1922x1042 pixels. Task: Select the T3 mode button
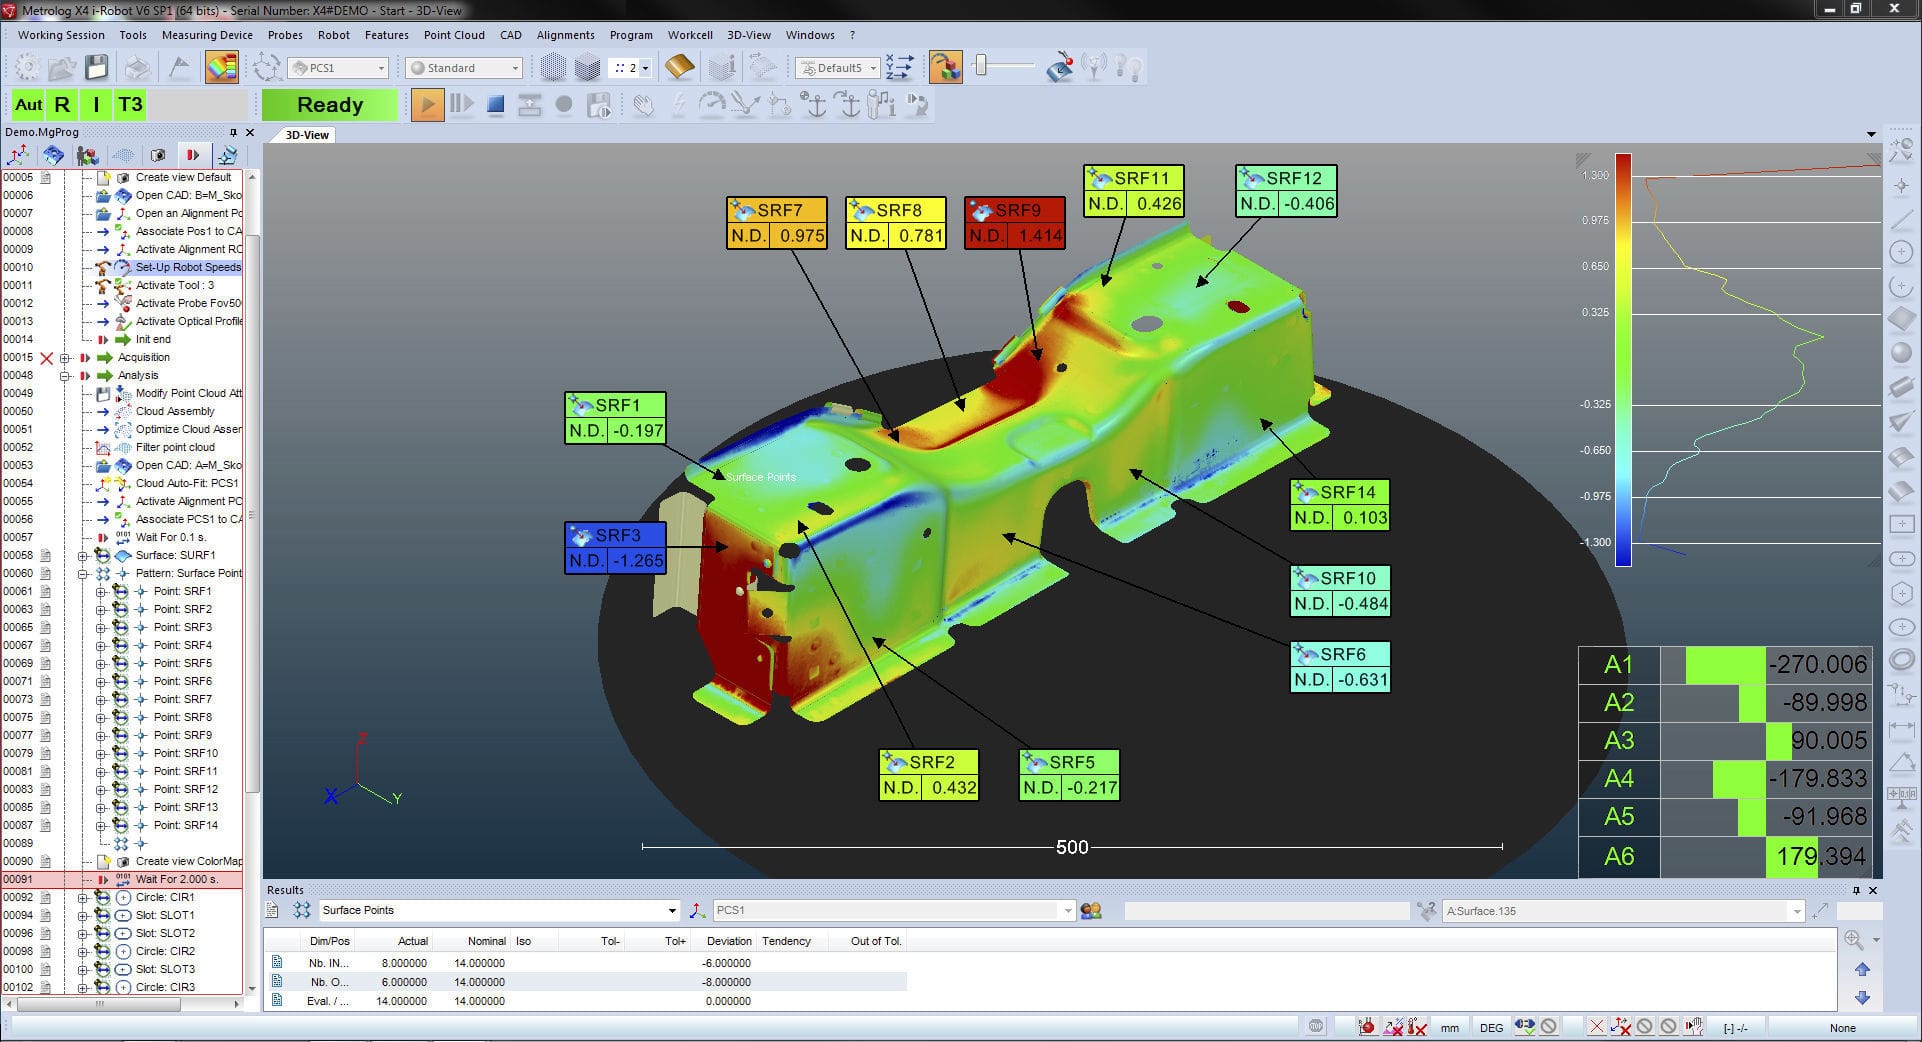pos(130,104)
